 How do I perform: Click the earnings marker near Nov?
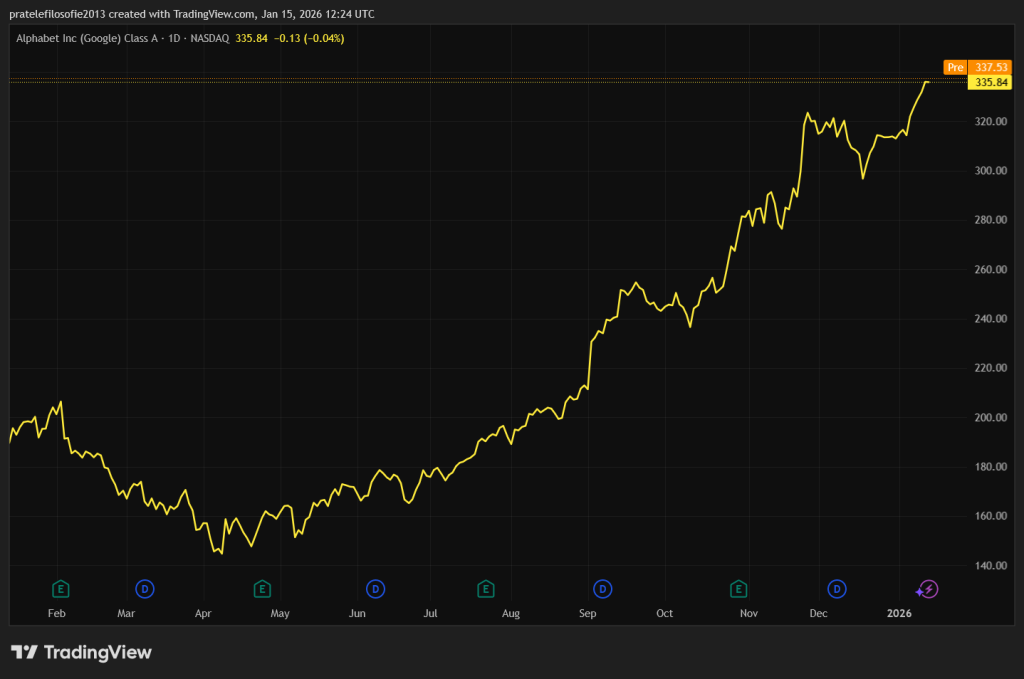(739, 588)
